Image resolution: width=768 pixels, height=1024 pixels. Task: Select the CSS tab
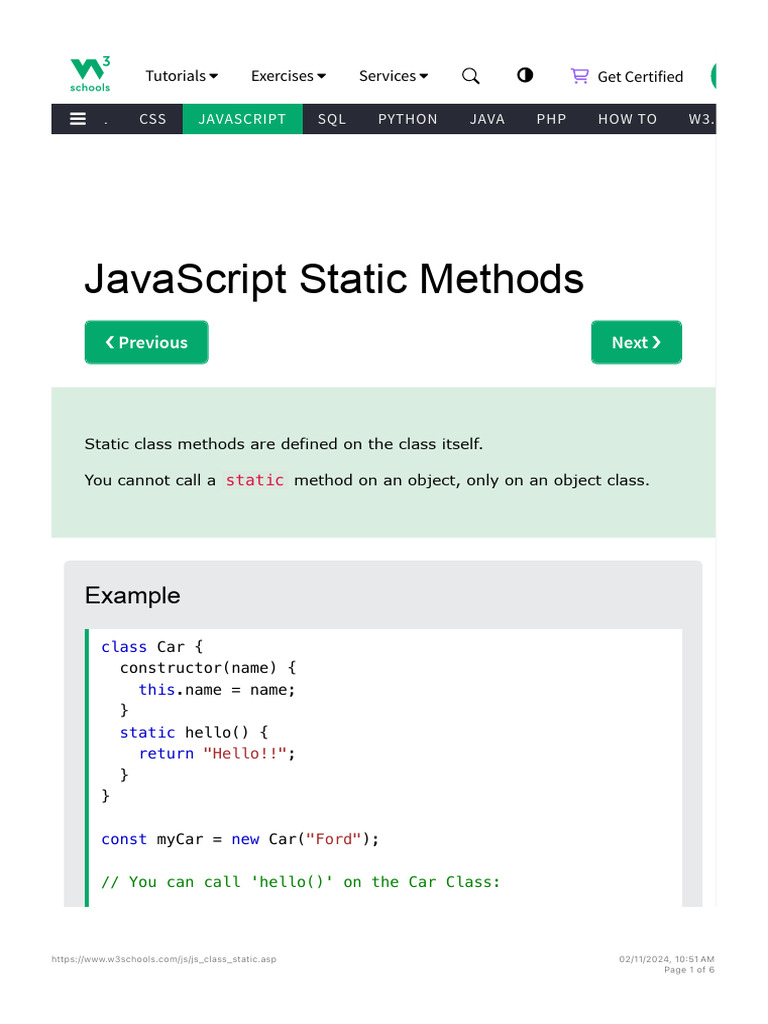153,119
